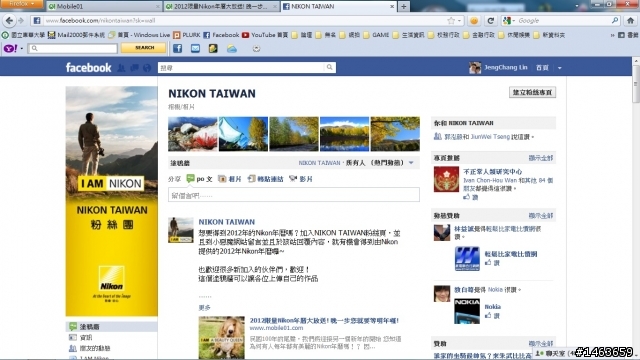Screen dimensions: 640x360
Task: Switch to the 2012限量Nikon年曆 browser tab
Action: coord(220,6)
